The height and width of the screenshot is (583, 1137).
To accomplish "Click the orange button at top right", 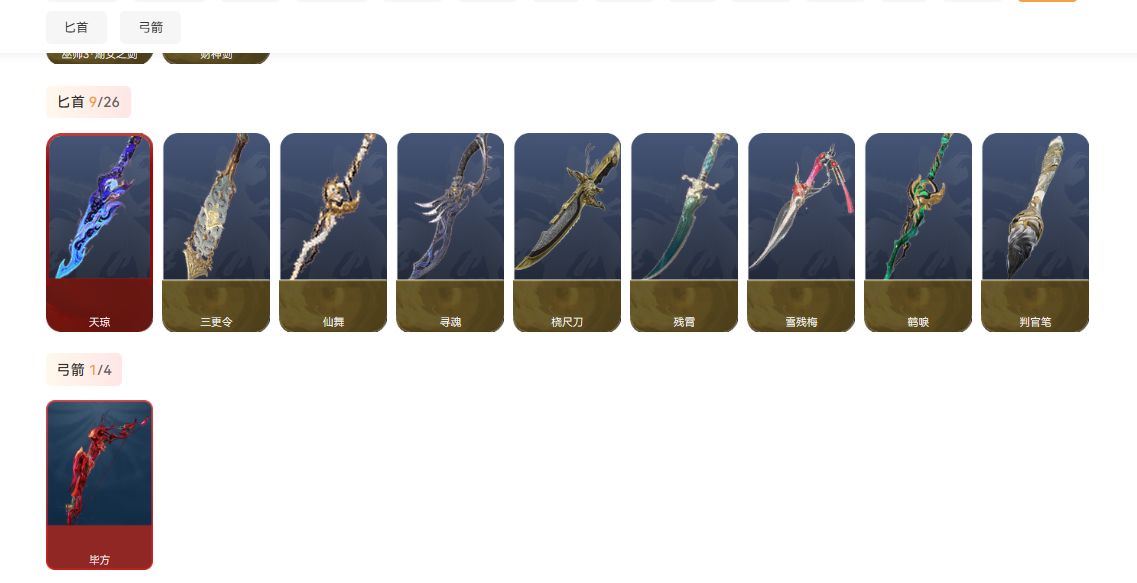I will [1047, 1].
